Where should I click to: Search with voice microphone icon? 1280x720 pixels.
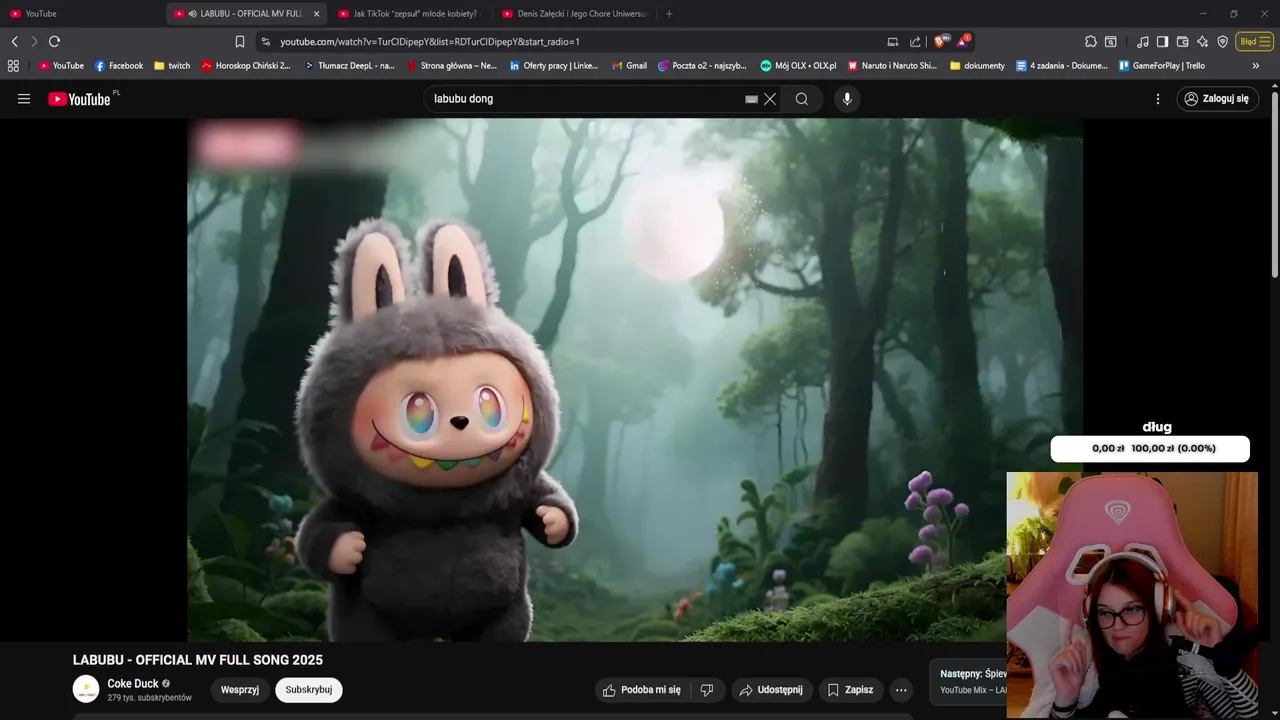(x=847, y=99)
